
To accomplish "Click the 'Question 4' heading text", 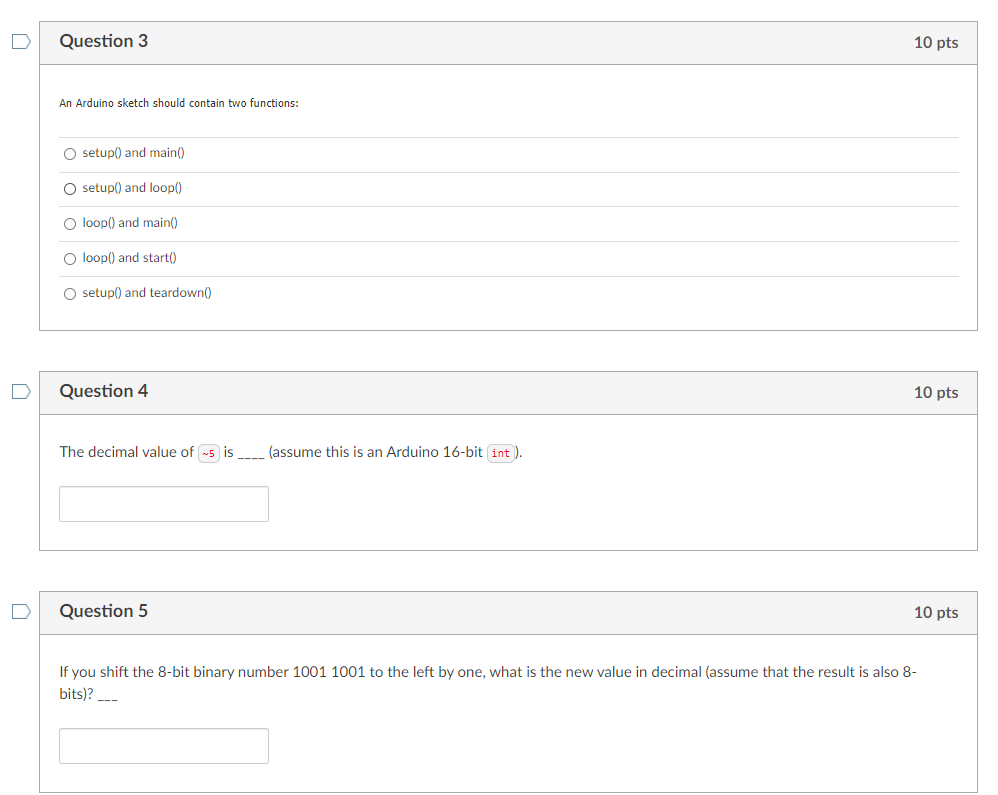I will pos(104,391).
